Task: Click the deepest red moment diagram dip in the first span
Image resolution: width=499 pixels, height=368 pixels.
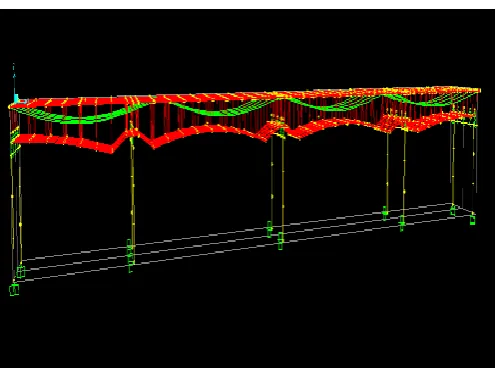Action: coord(111,149)
